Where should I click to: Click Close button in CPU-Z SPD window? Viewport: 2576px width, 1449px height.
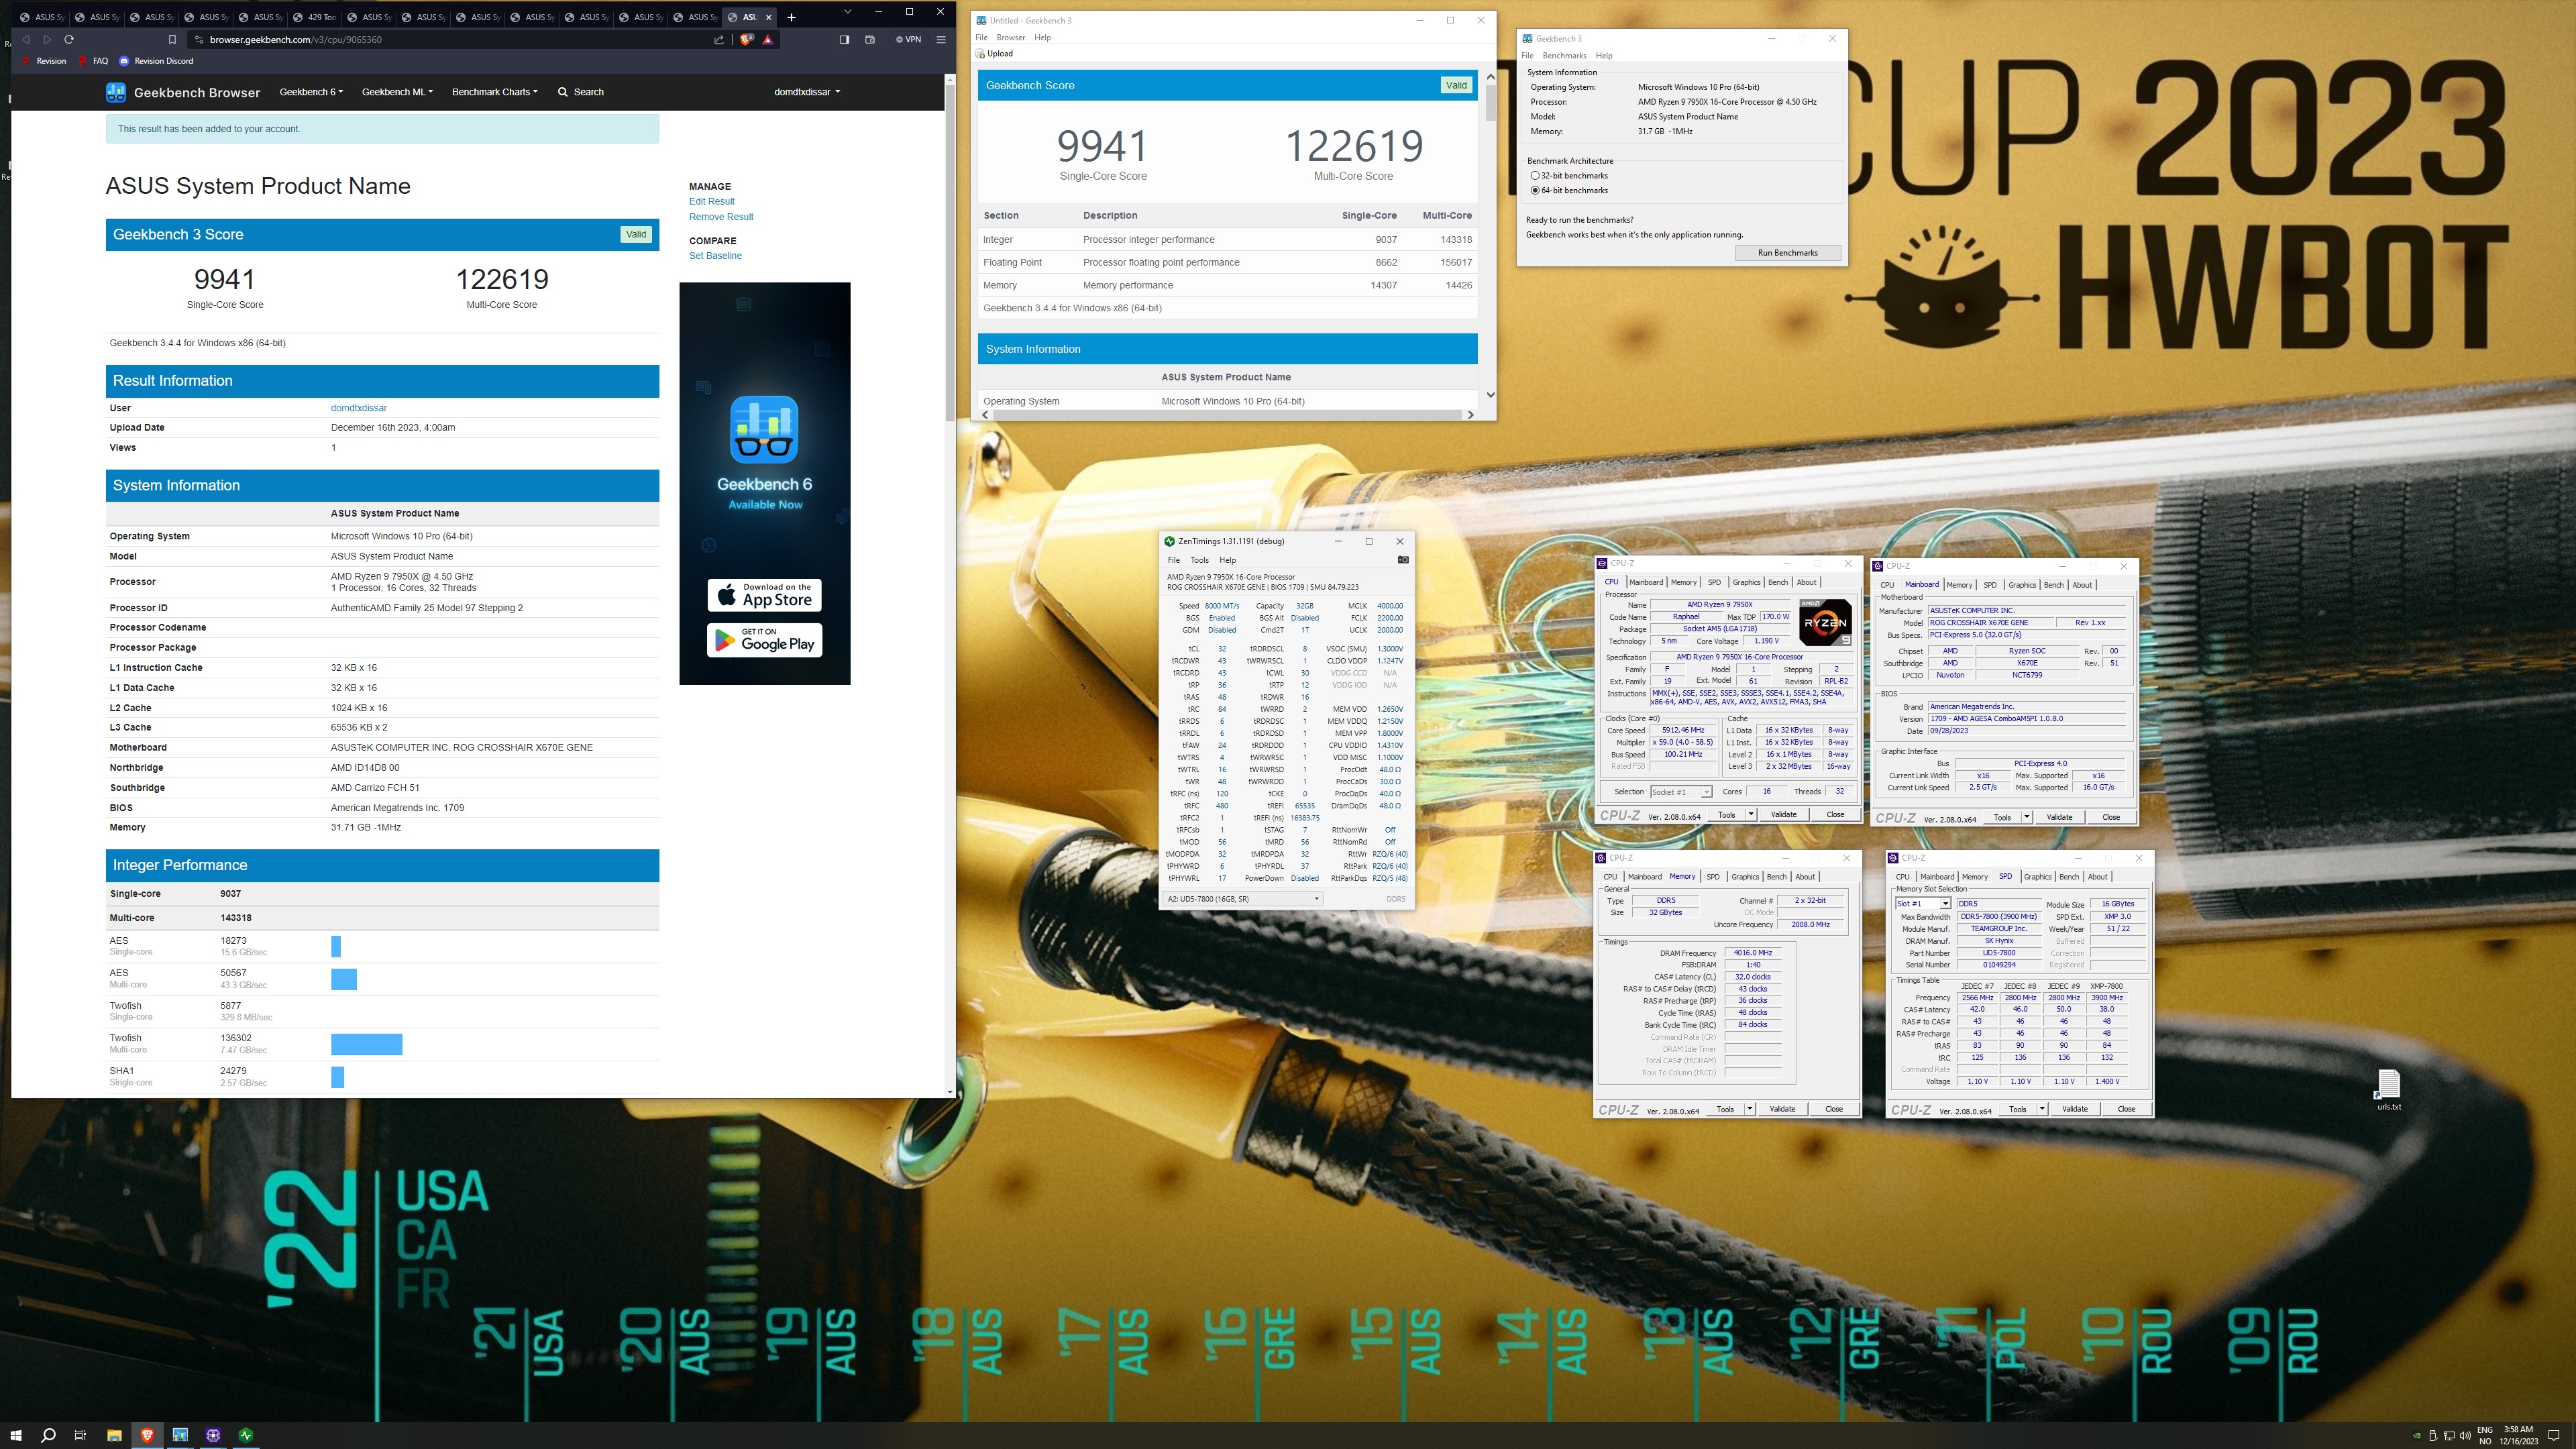click(2126, 1109)
